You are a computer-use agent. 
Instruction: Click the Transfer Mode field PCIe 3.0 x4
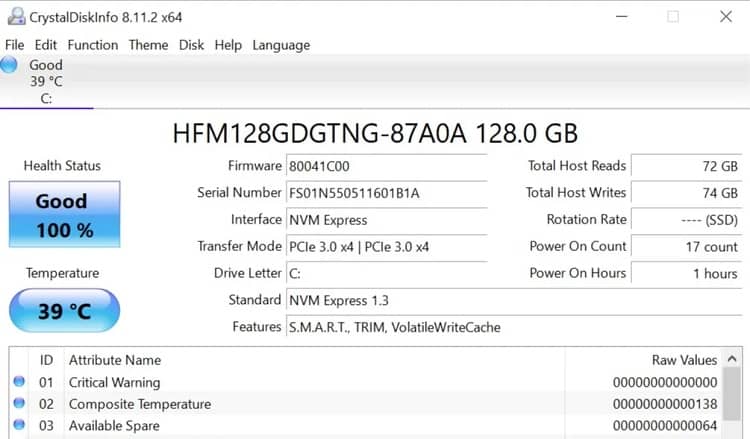pos(386,246)
